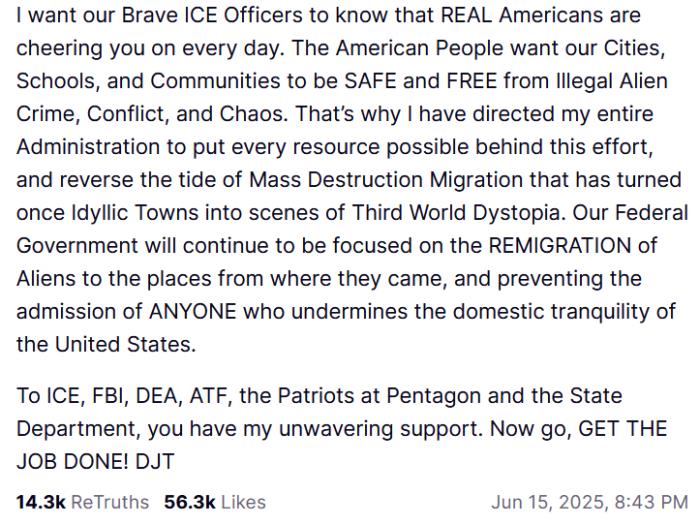Click the phrase To ICE, FBI, DEA, ATF
This screenshot has height=525, width=700.
125,396
